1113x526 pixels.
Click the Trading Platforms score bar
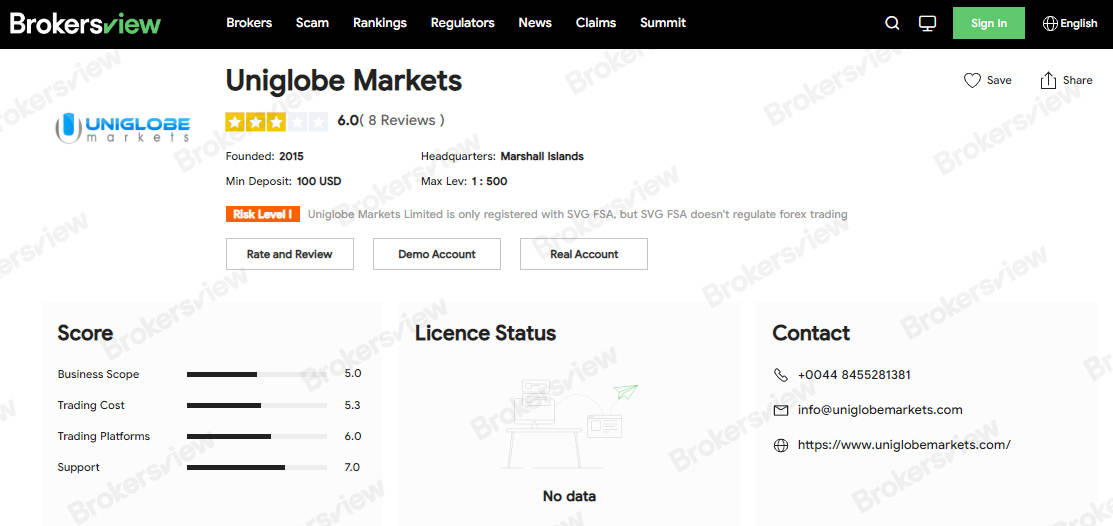pyautogui.click(x=257, y=437)
